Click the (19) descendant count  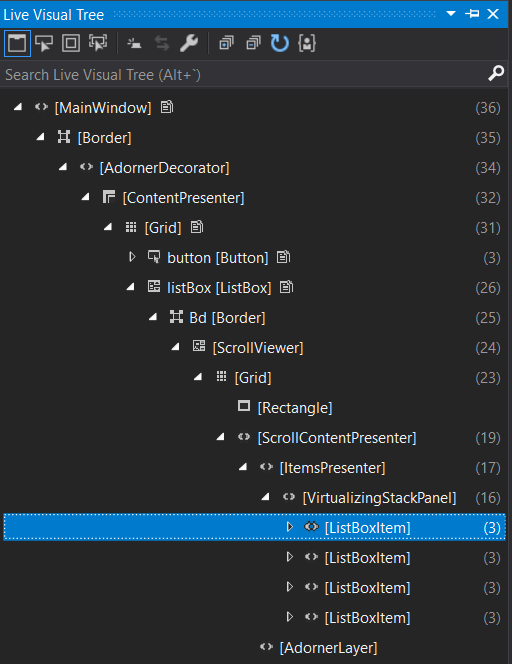tap(488, 438)
